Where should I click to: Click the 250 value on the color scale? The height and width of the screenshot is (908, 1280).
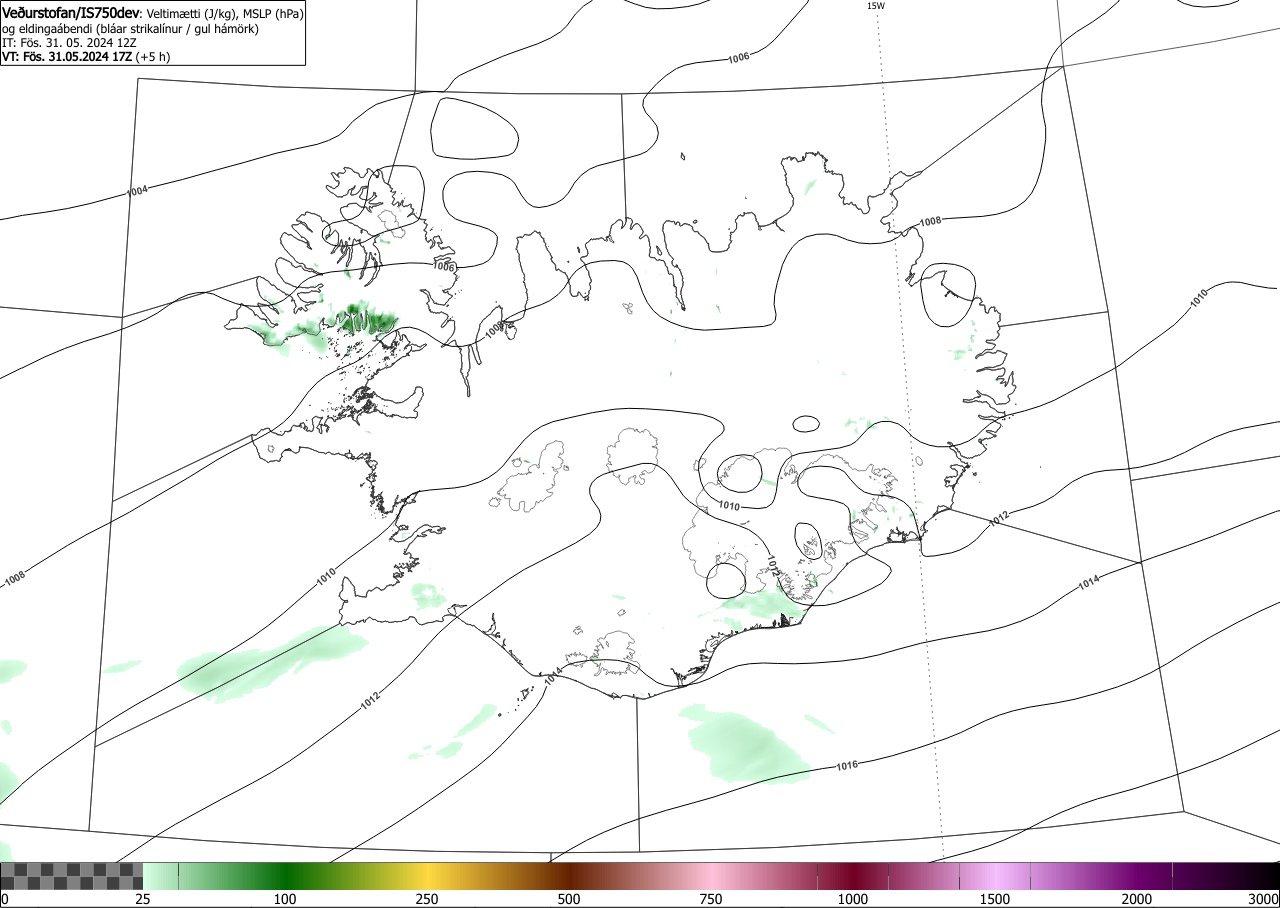(427, 899)
